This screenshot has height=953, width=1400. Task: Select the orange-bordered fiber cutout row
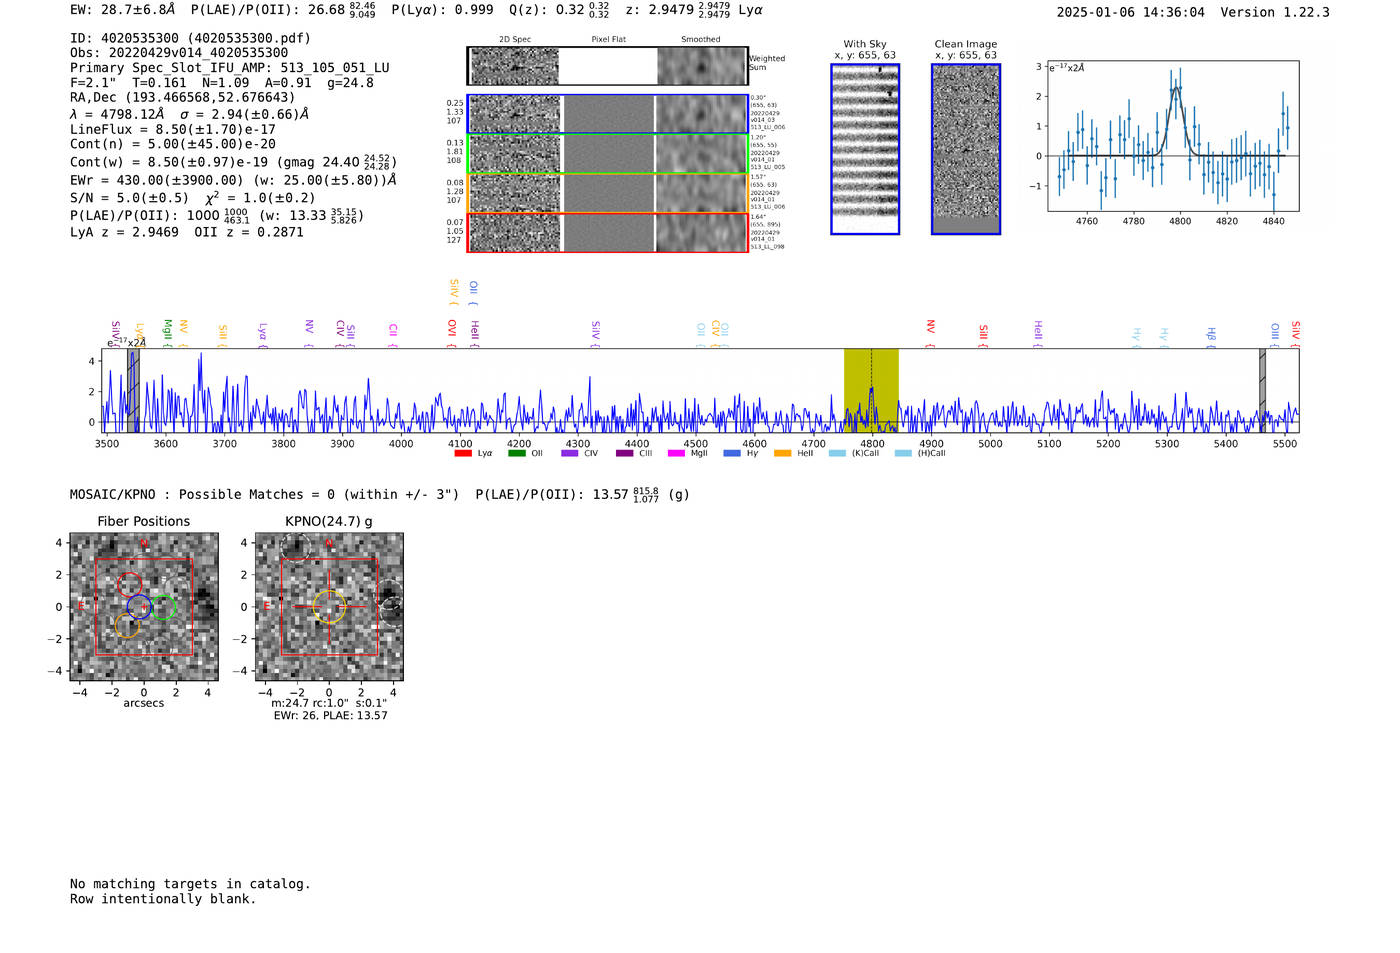click(x=608, y=193)
